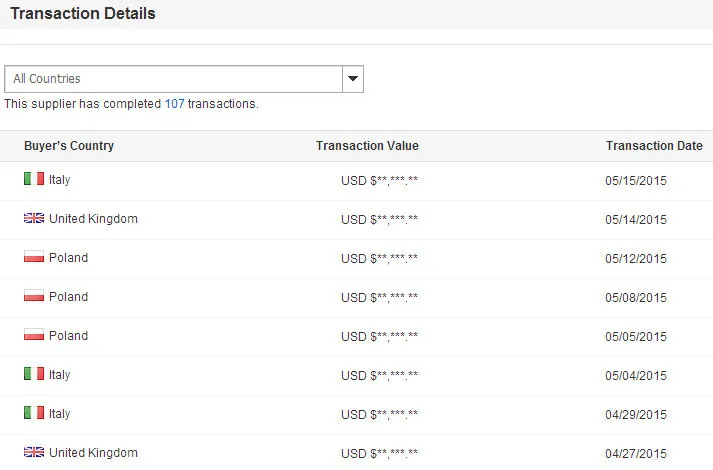This screenshot has height=470, width=713.
Task: Click the UK flag dated 05/14/2015
Action: coord(34,219)
